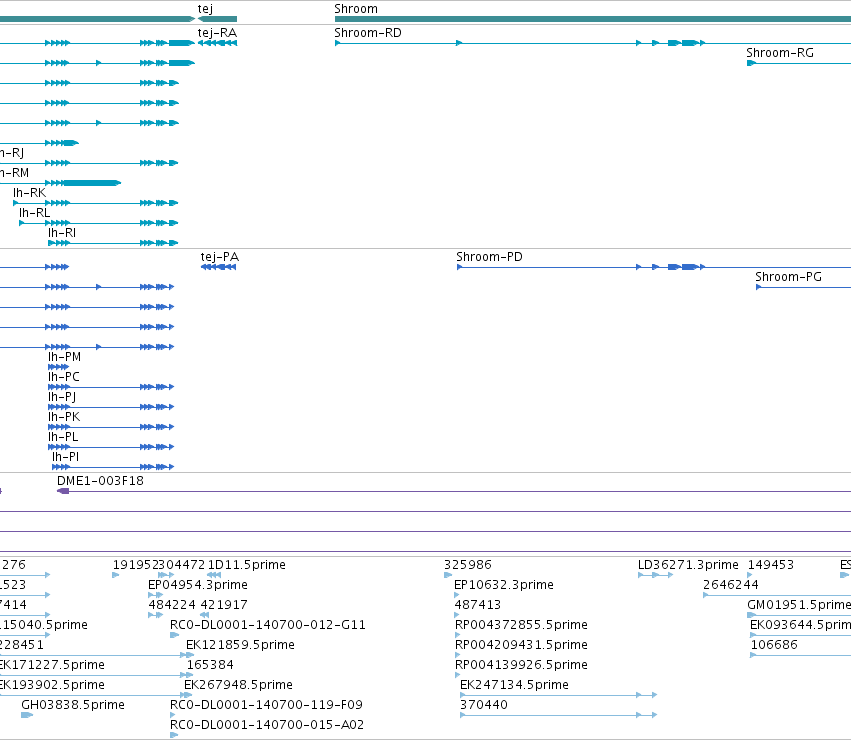
Task: Select the Ih-RK transcript label
Action: pyautogui.click(x=30, y=193)
